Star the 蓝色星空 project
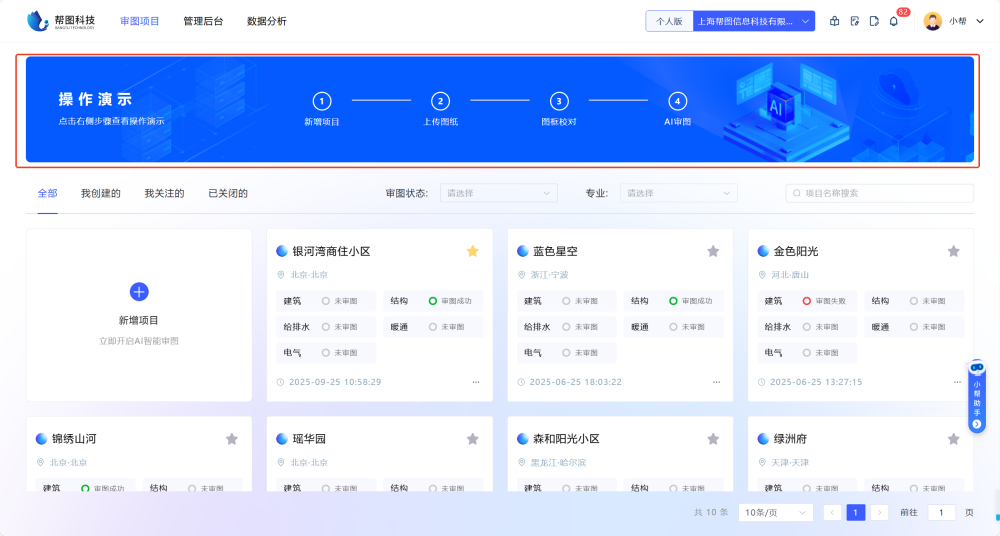 coord(713,251)
